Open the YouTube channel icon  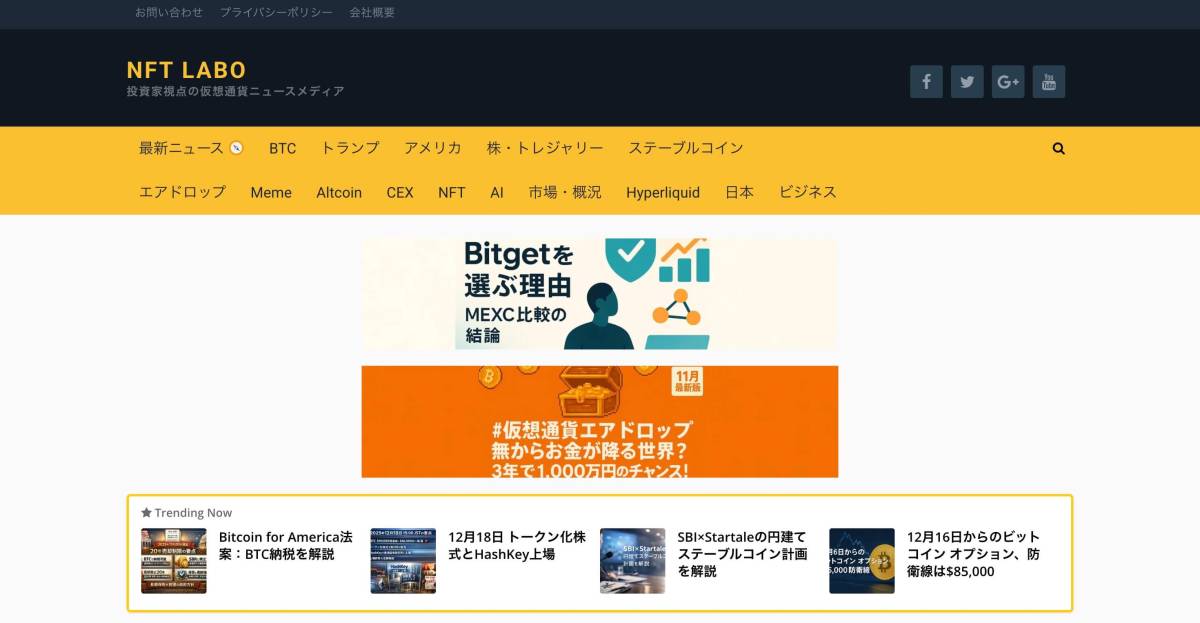click(x=1049, y=82)
